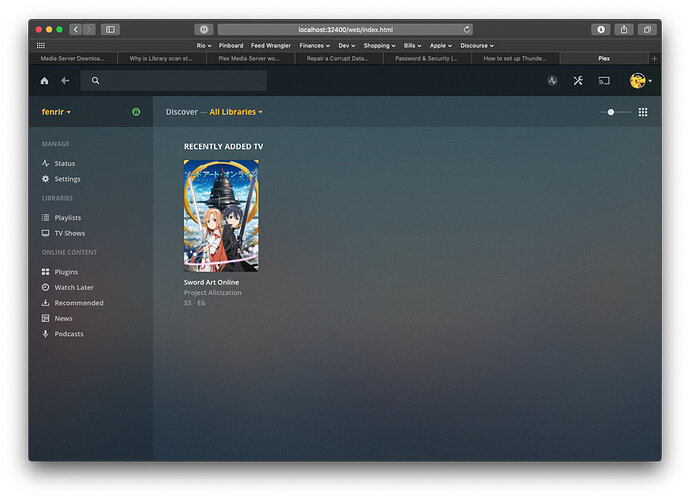Open the Pinboard bookmark
This screenshot has height=499, width=690.
[x=231, y=45]
